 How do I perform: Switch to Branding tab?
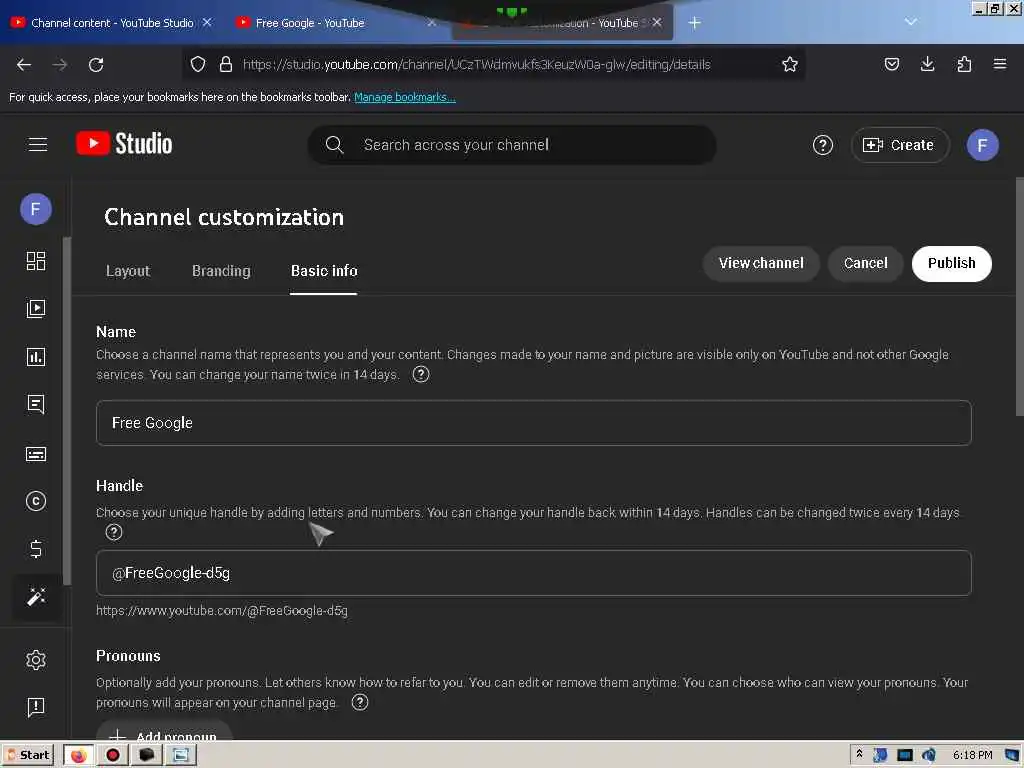[x=221, y=271]
